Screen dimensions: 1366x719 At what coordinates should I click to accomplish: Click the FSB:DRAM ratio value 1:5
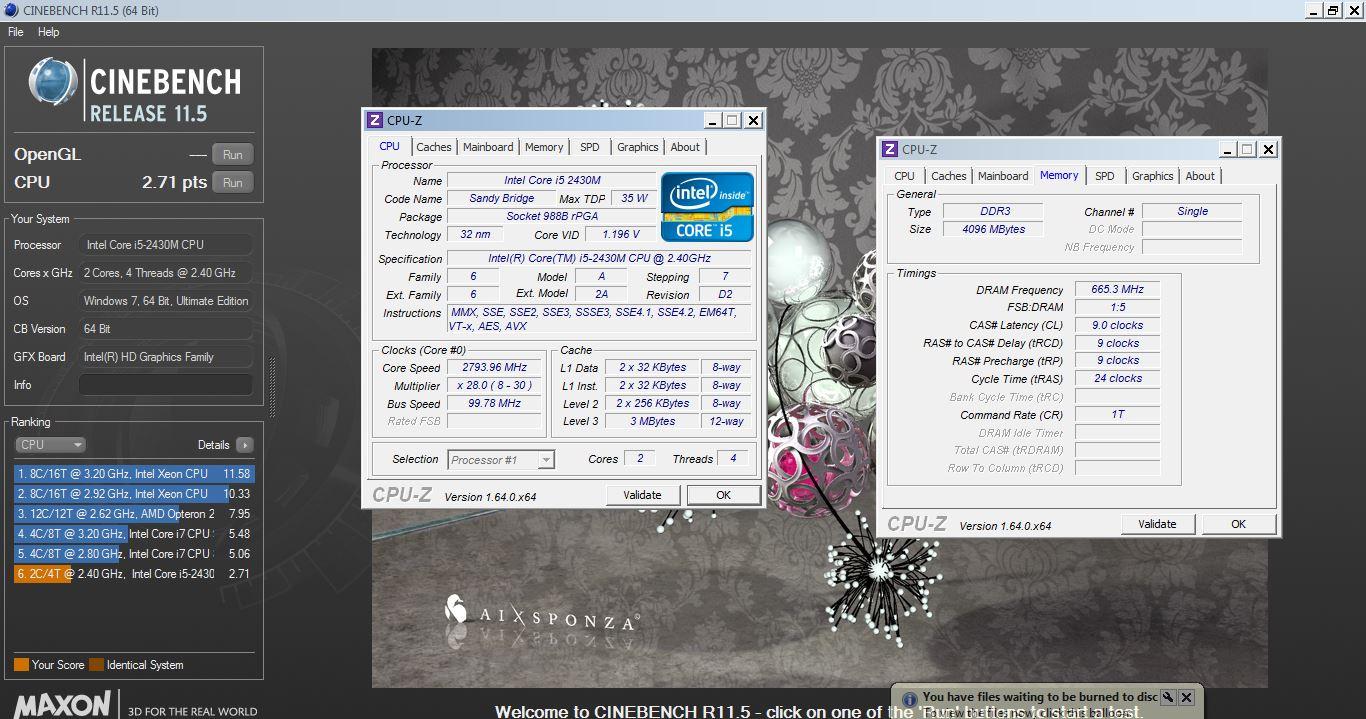click(1117, 308)
